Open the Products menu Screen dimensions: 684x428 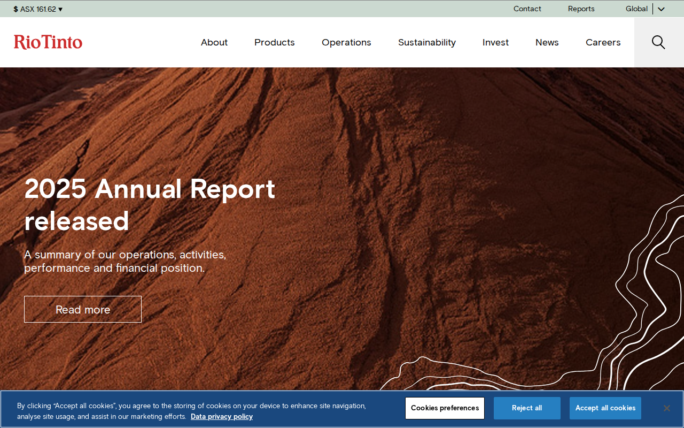point(274,42)
